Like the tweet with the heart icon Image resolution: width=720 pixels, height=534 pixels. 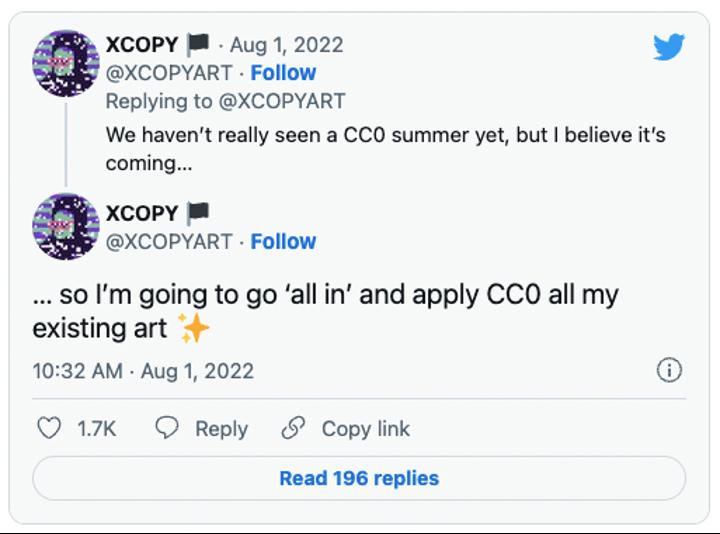click(x=49, y=428)
